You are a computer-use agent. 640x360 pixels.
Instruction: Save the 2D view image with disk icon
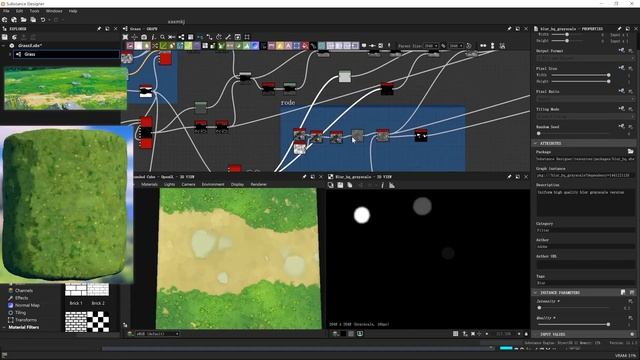340,185
